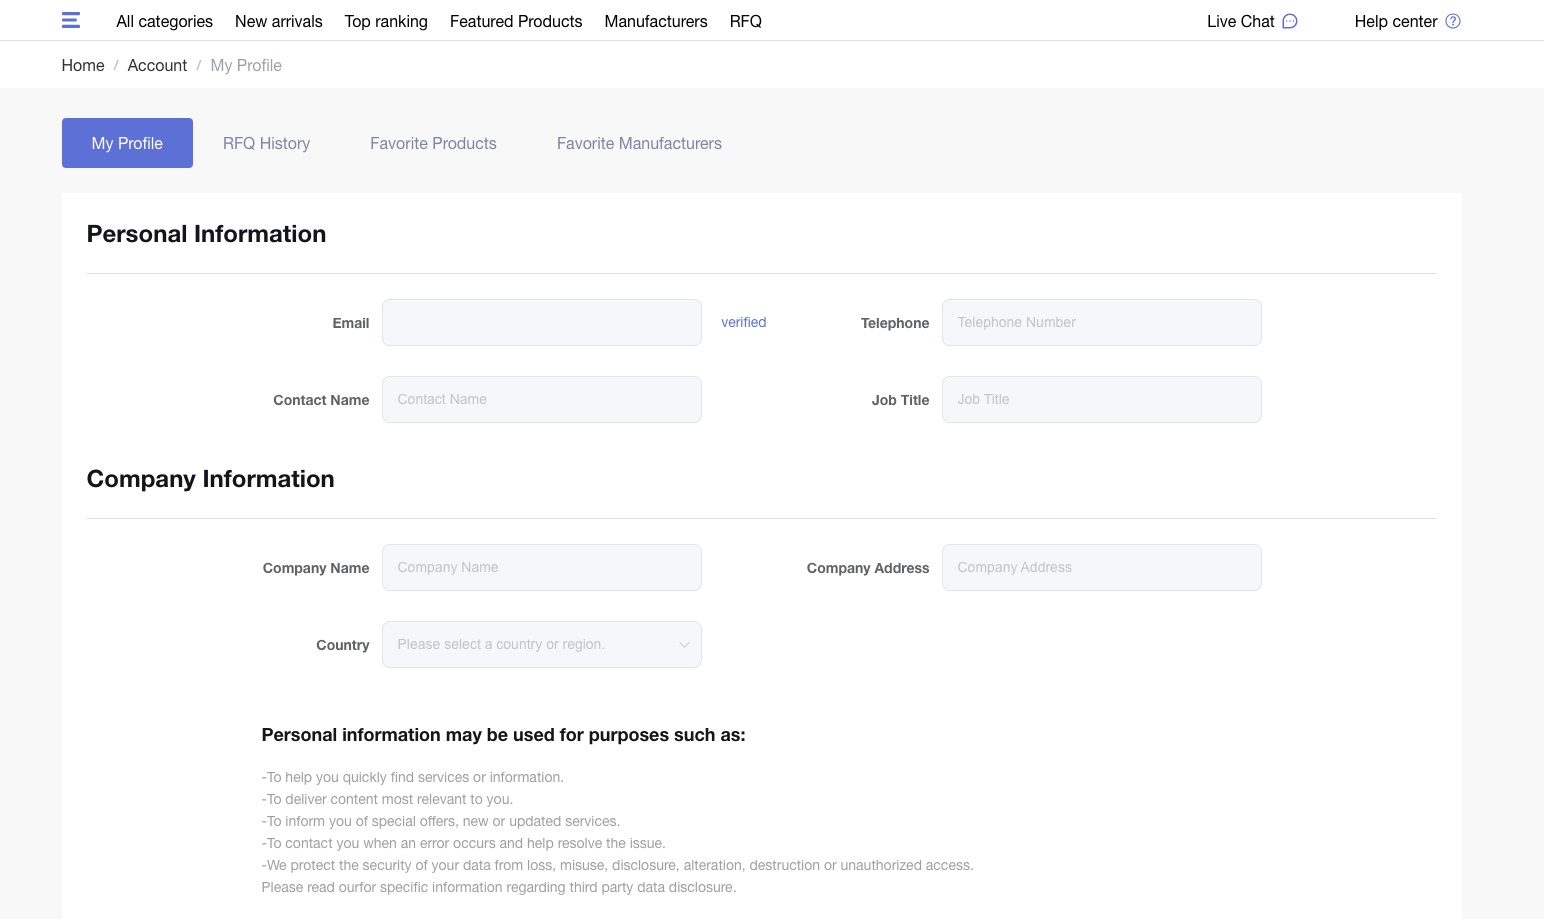The width and height of the screenshot is (1544, 919).
Task: Click 'Personal information may be used' heading
Action: 503,735
